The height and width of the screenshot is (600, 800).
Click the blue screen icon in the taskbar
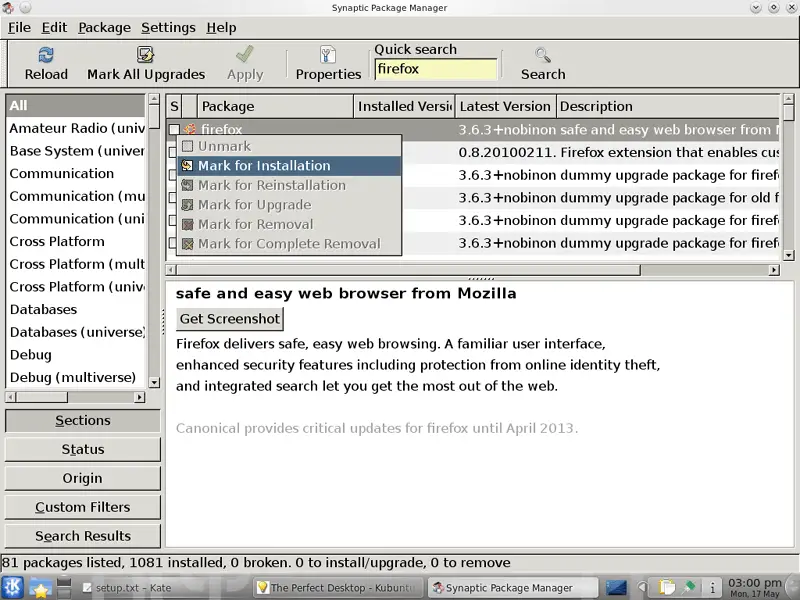point(616,588)
